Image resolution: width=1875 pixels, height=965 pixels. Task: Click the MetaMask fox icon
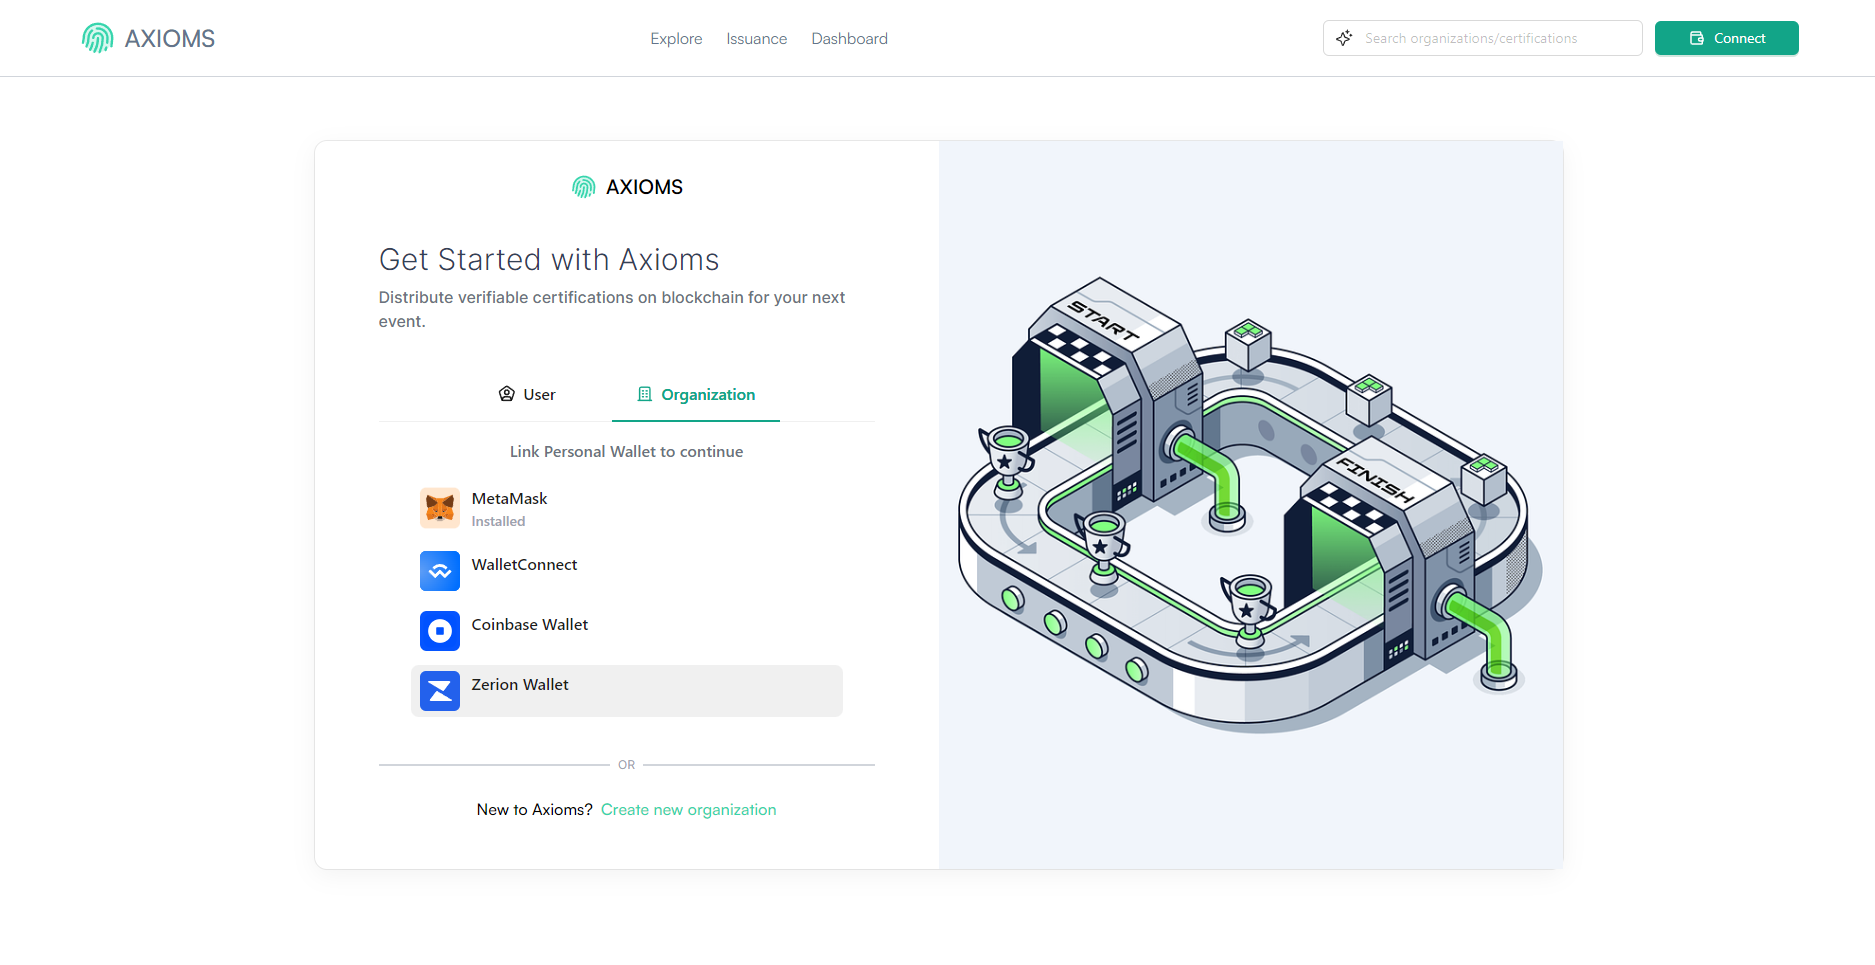440,508
